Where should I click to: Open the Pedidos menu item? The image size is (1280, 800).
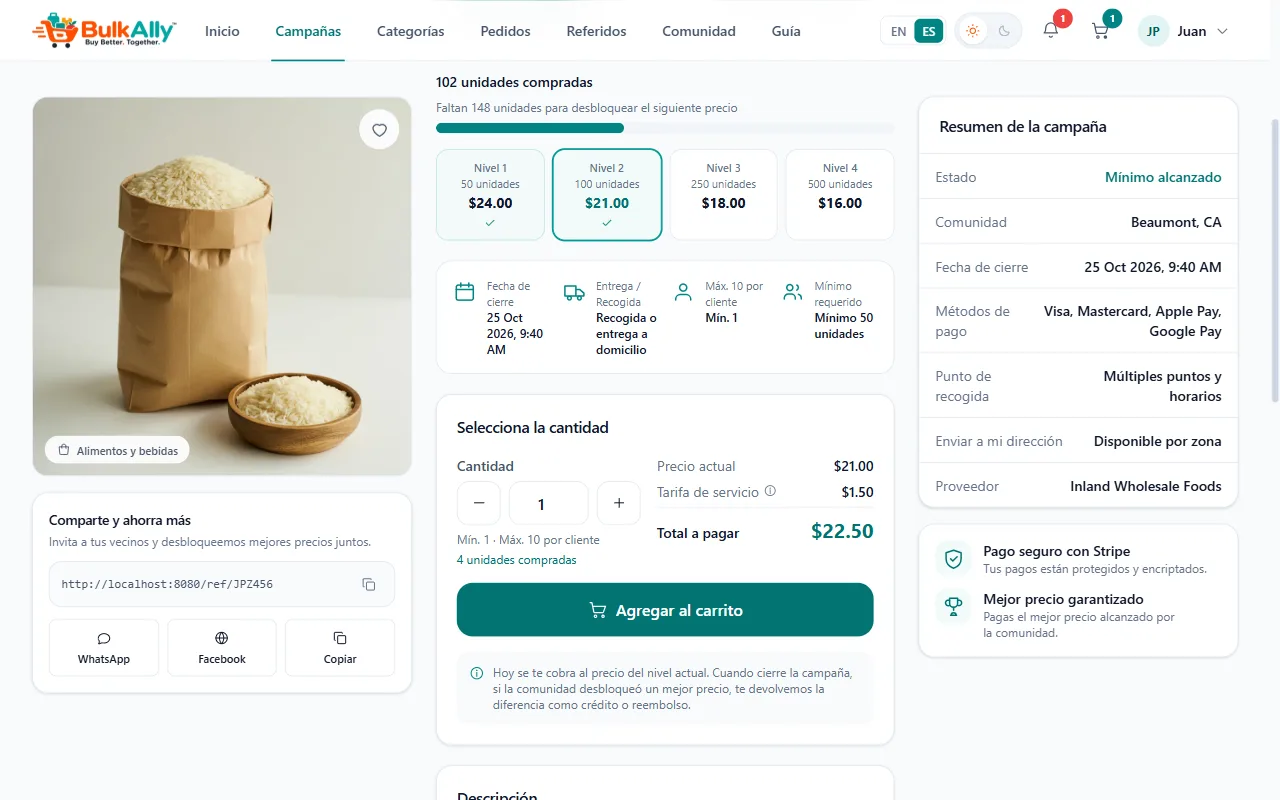pyautogui.click(x=506, y=31)
